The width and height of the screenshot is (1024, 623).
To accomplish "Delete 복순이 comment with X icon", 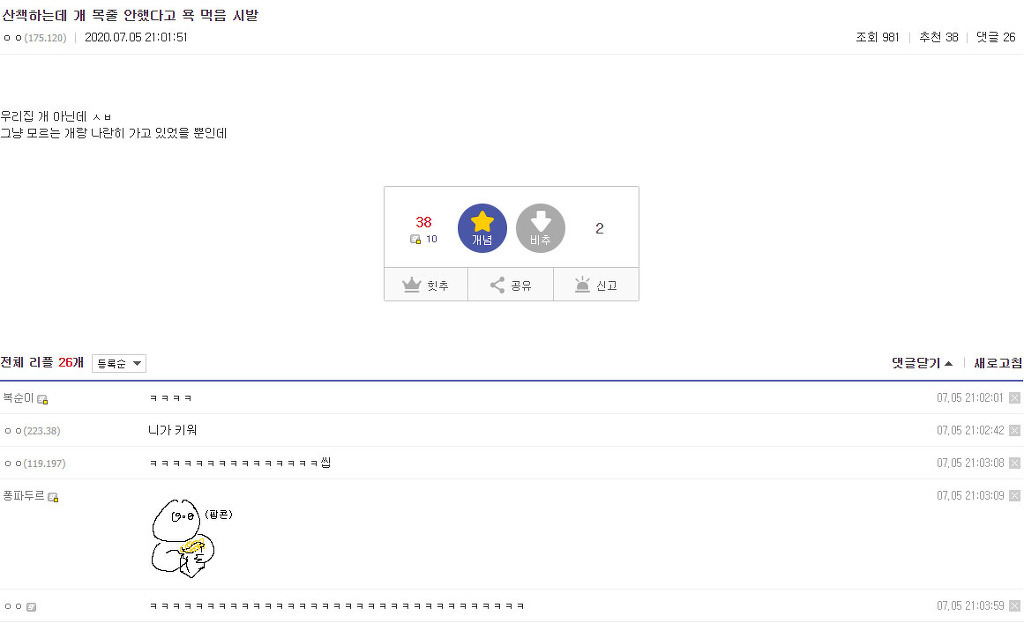I will coord(1014,398).
